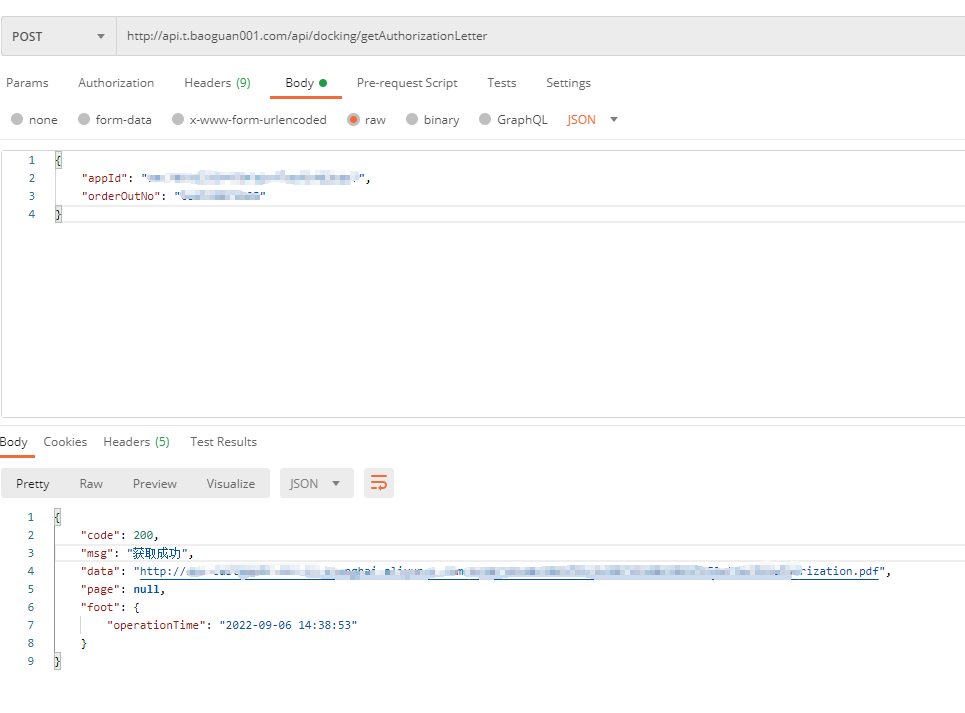Open the Pre-request Script tab

click(x=407, y=83)
